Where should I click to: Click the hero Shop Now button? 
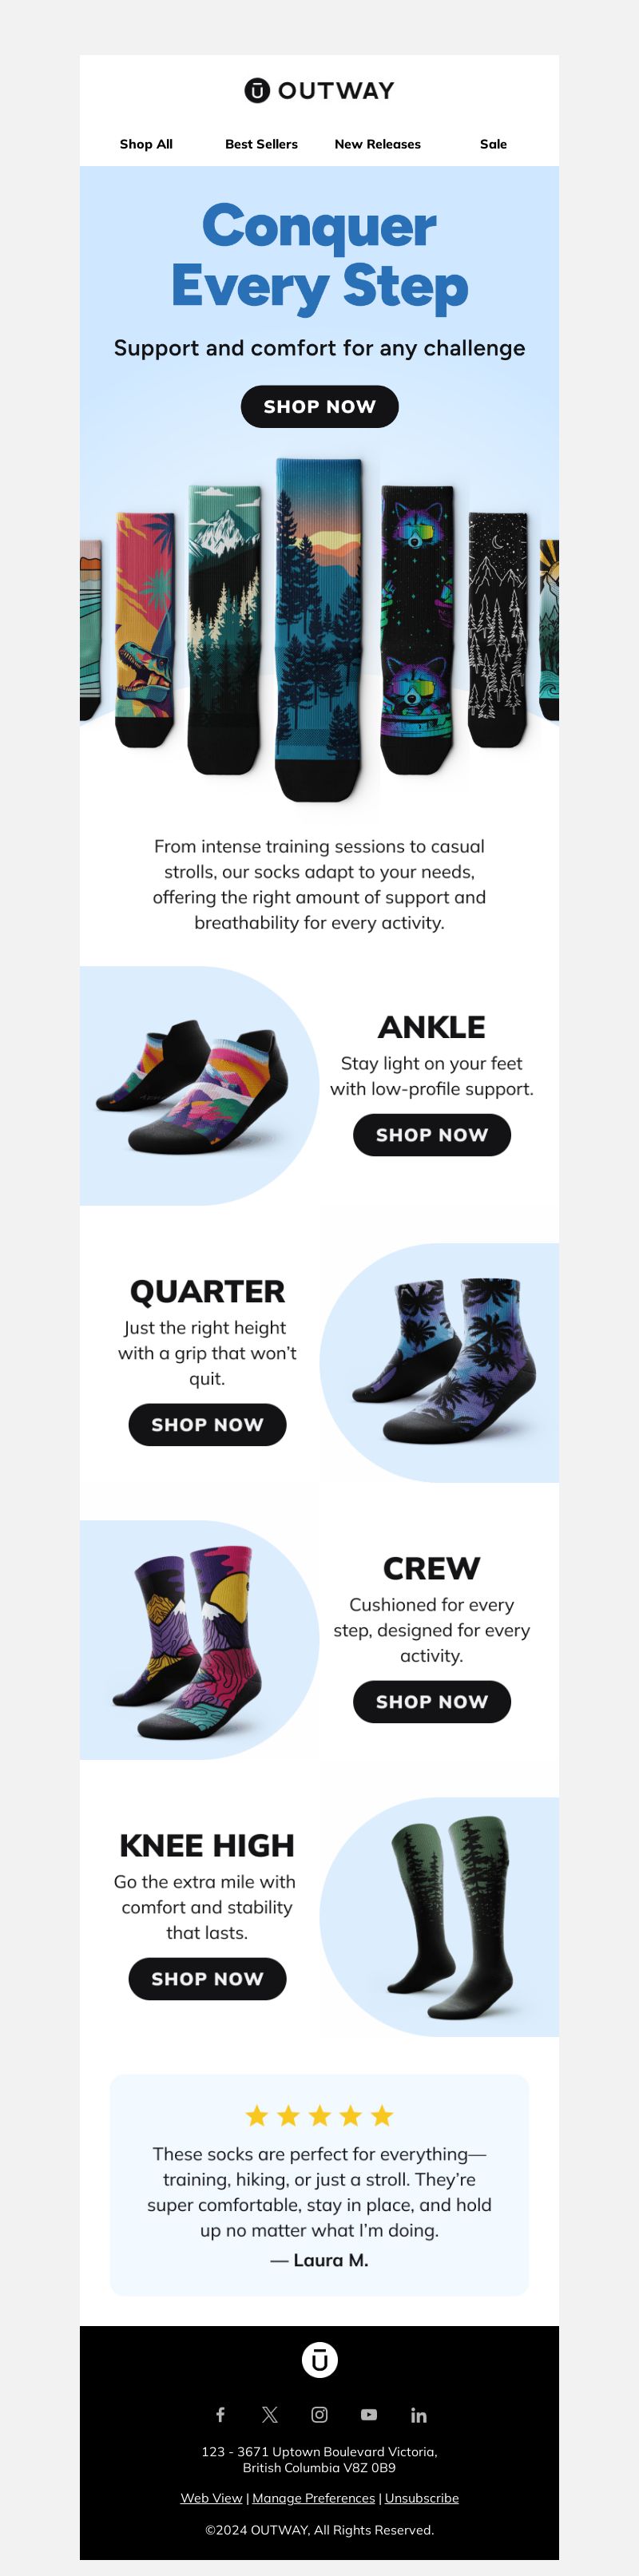[x=320, y=407]
